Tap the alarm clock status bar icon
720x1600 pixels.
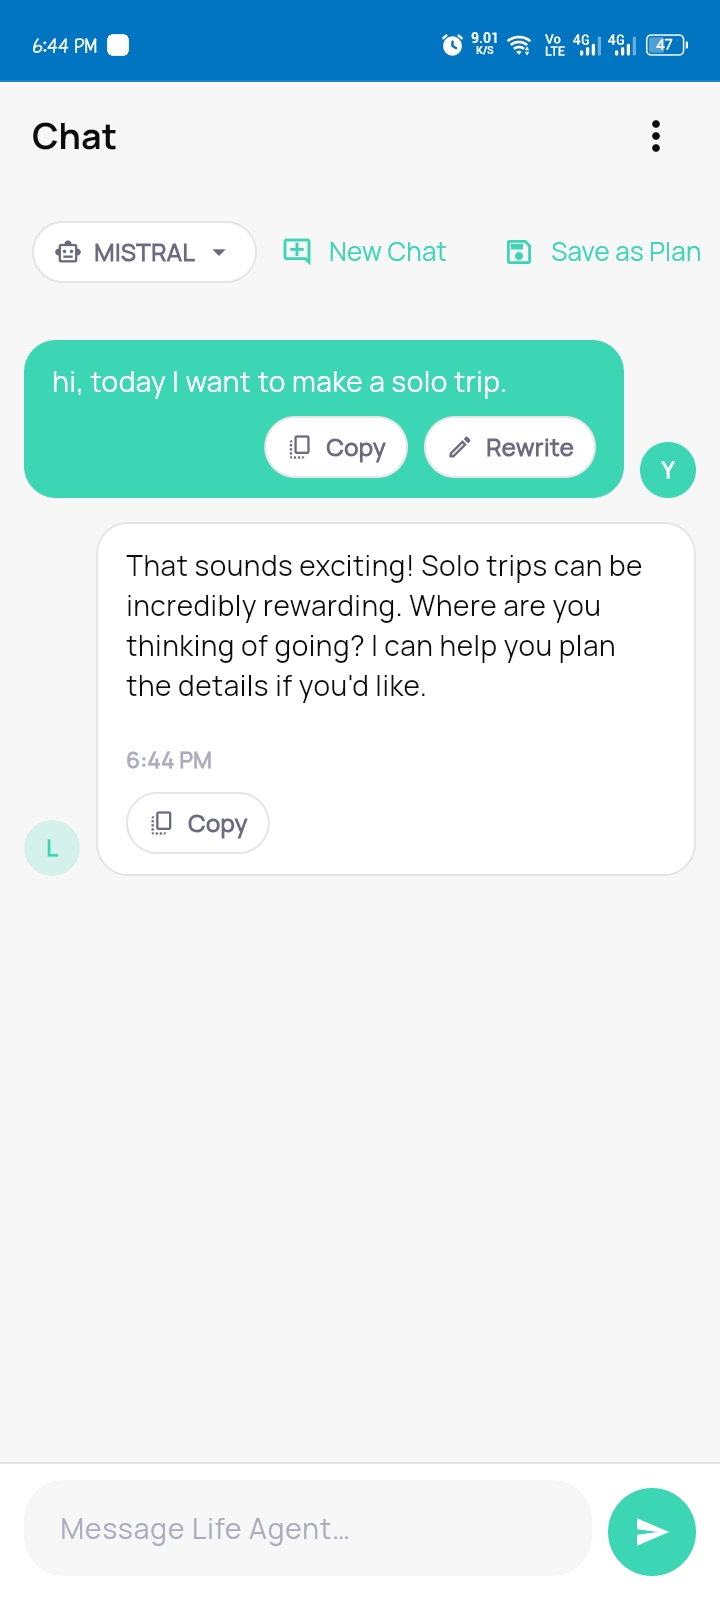click(453, 45)
